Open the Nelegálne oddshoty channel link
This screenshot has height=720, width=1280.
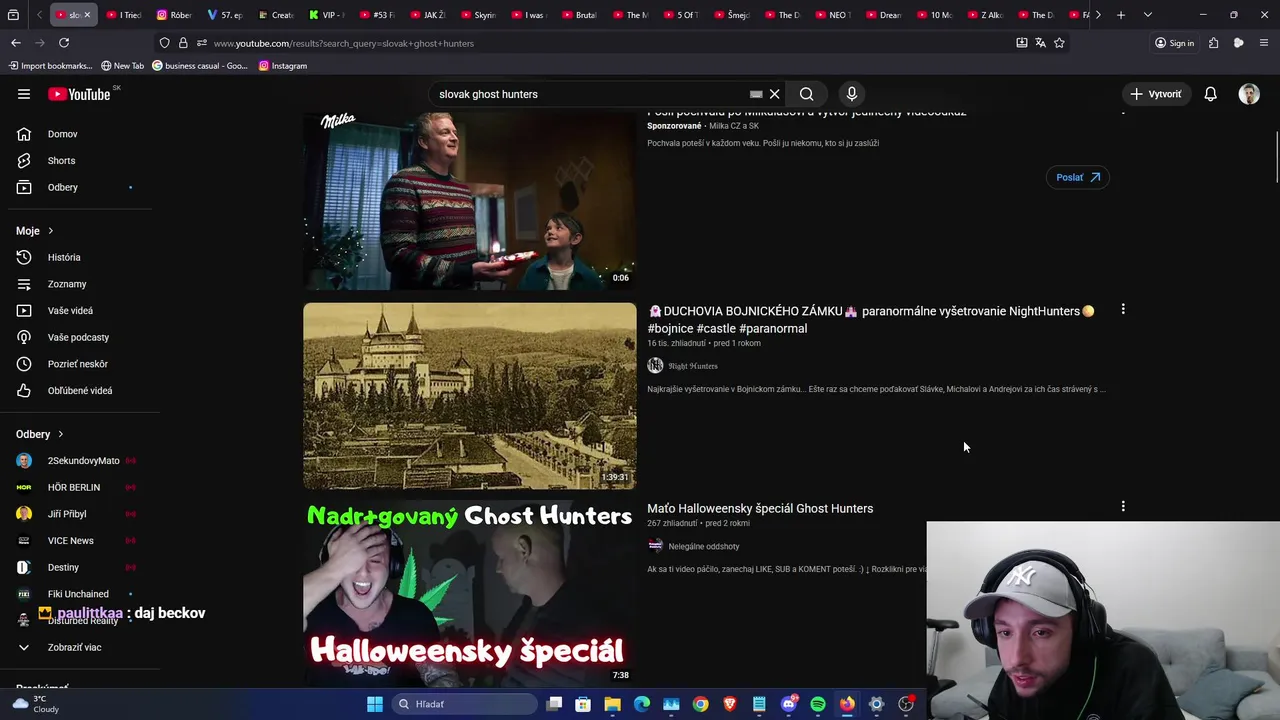pos(704,546)
